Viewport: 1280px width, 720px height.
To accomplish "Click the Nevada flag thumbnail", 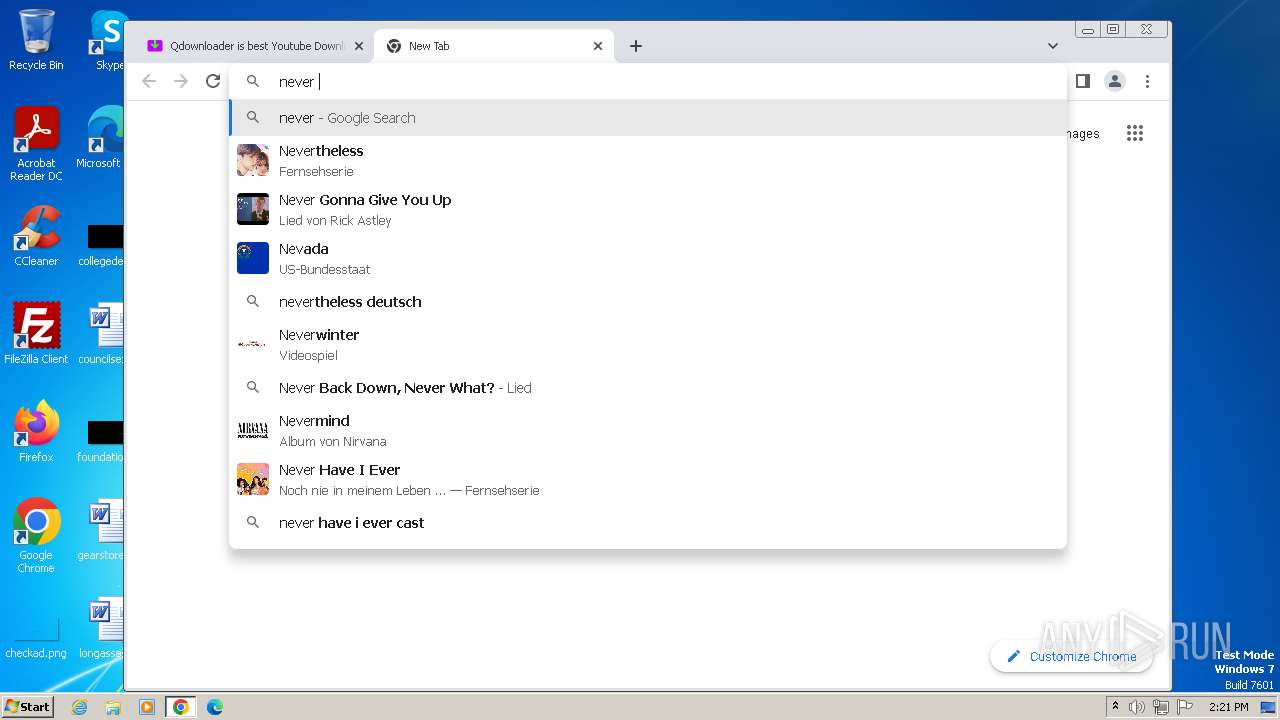I will [253, 258].
